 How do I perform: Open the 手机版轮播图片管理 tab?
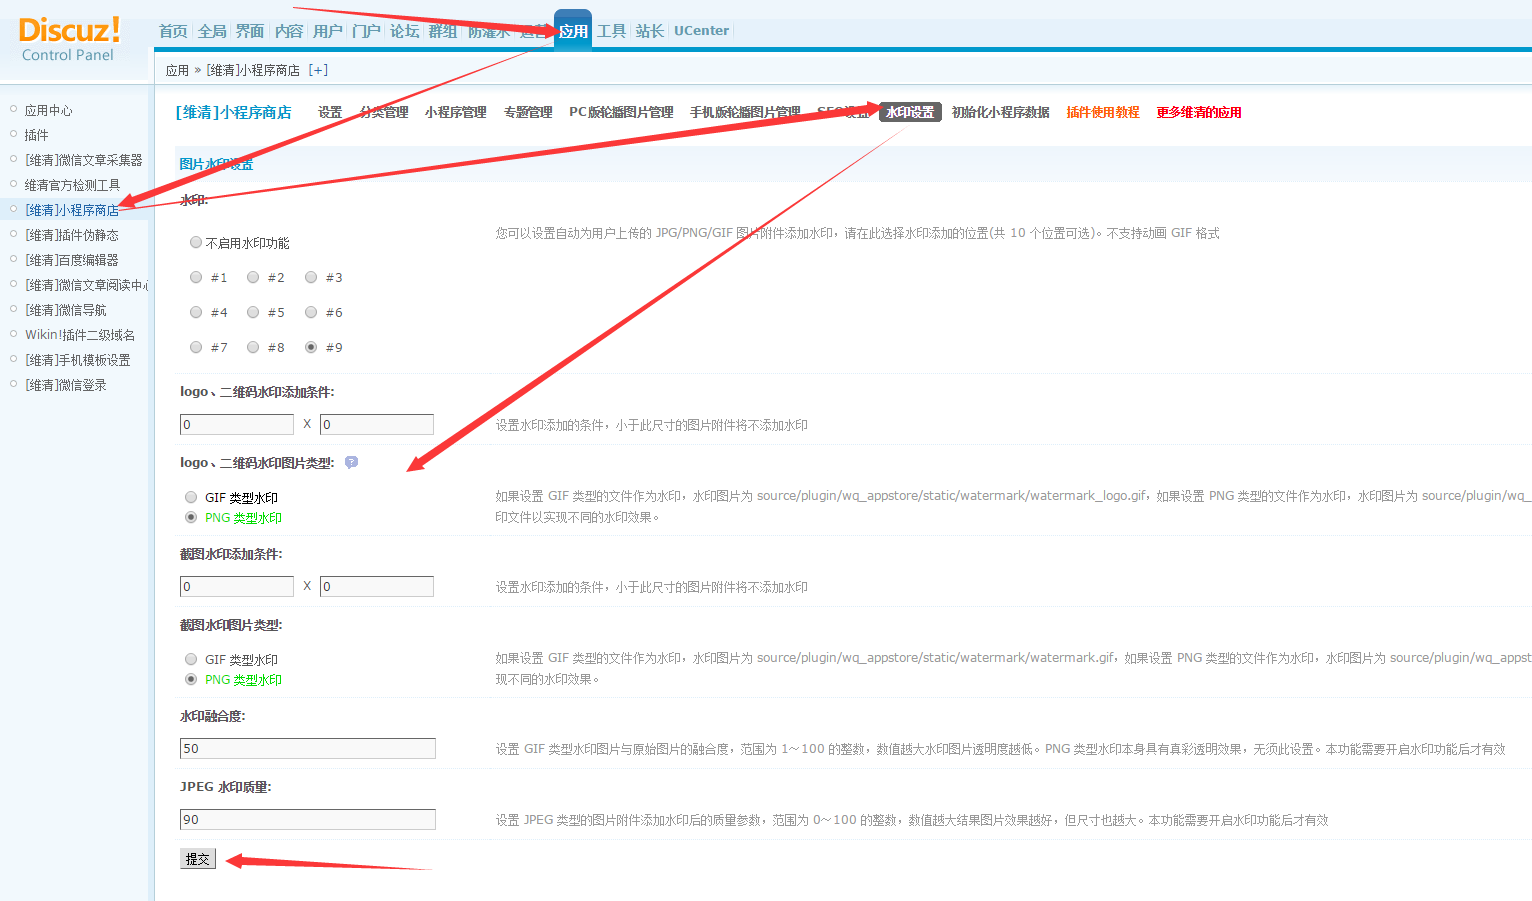coord(745,112)
